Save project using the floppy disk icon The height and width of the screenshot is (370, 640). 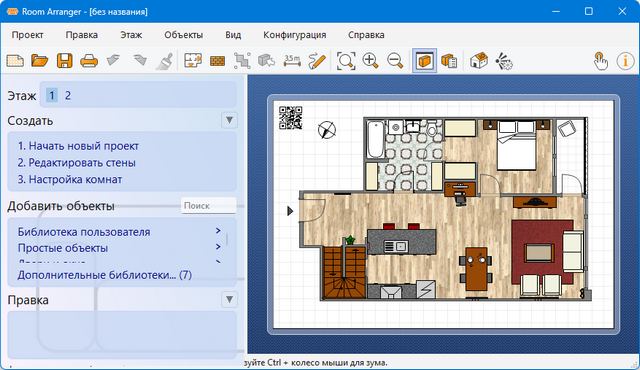[64, 61]
